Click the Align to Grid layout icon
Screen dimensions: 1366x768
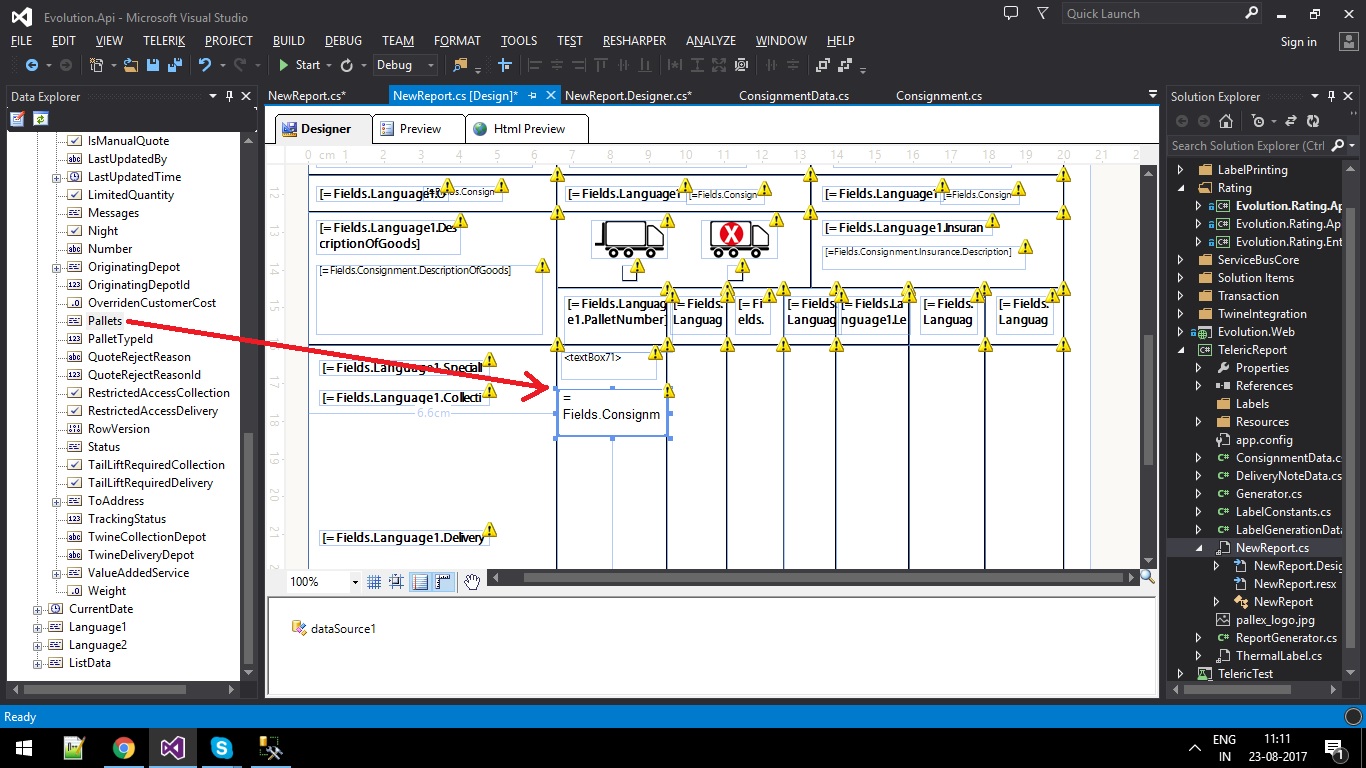(x=505, y=65)
